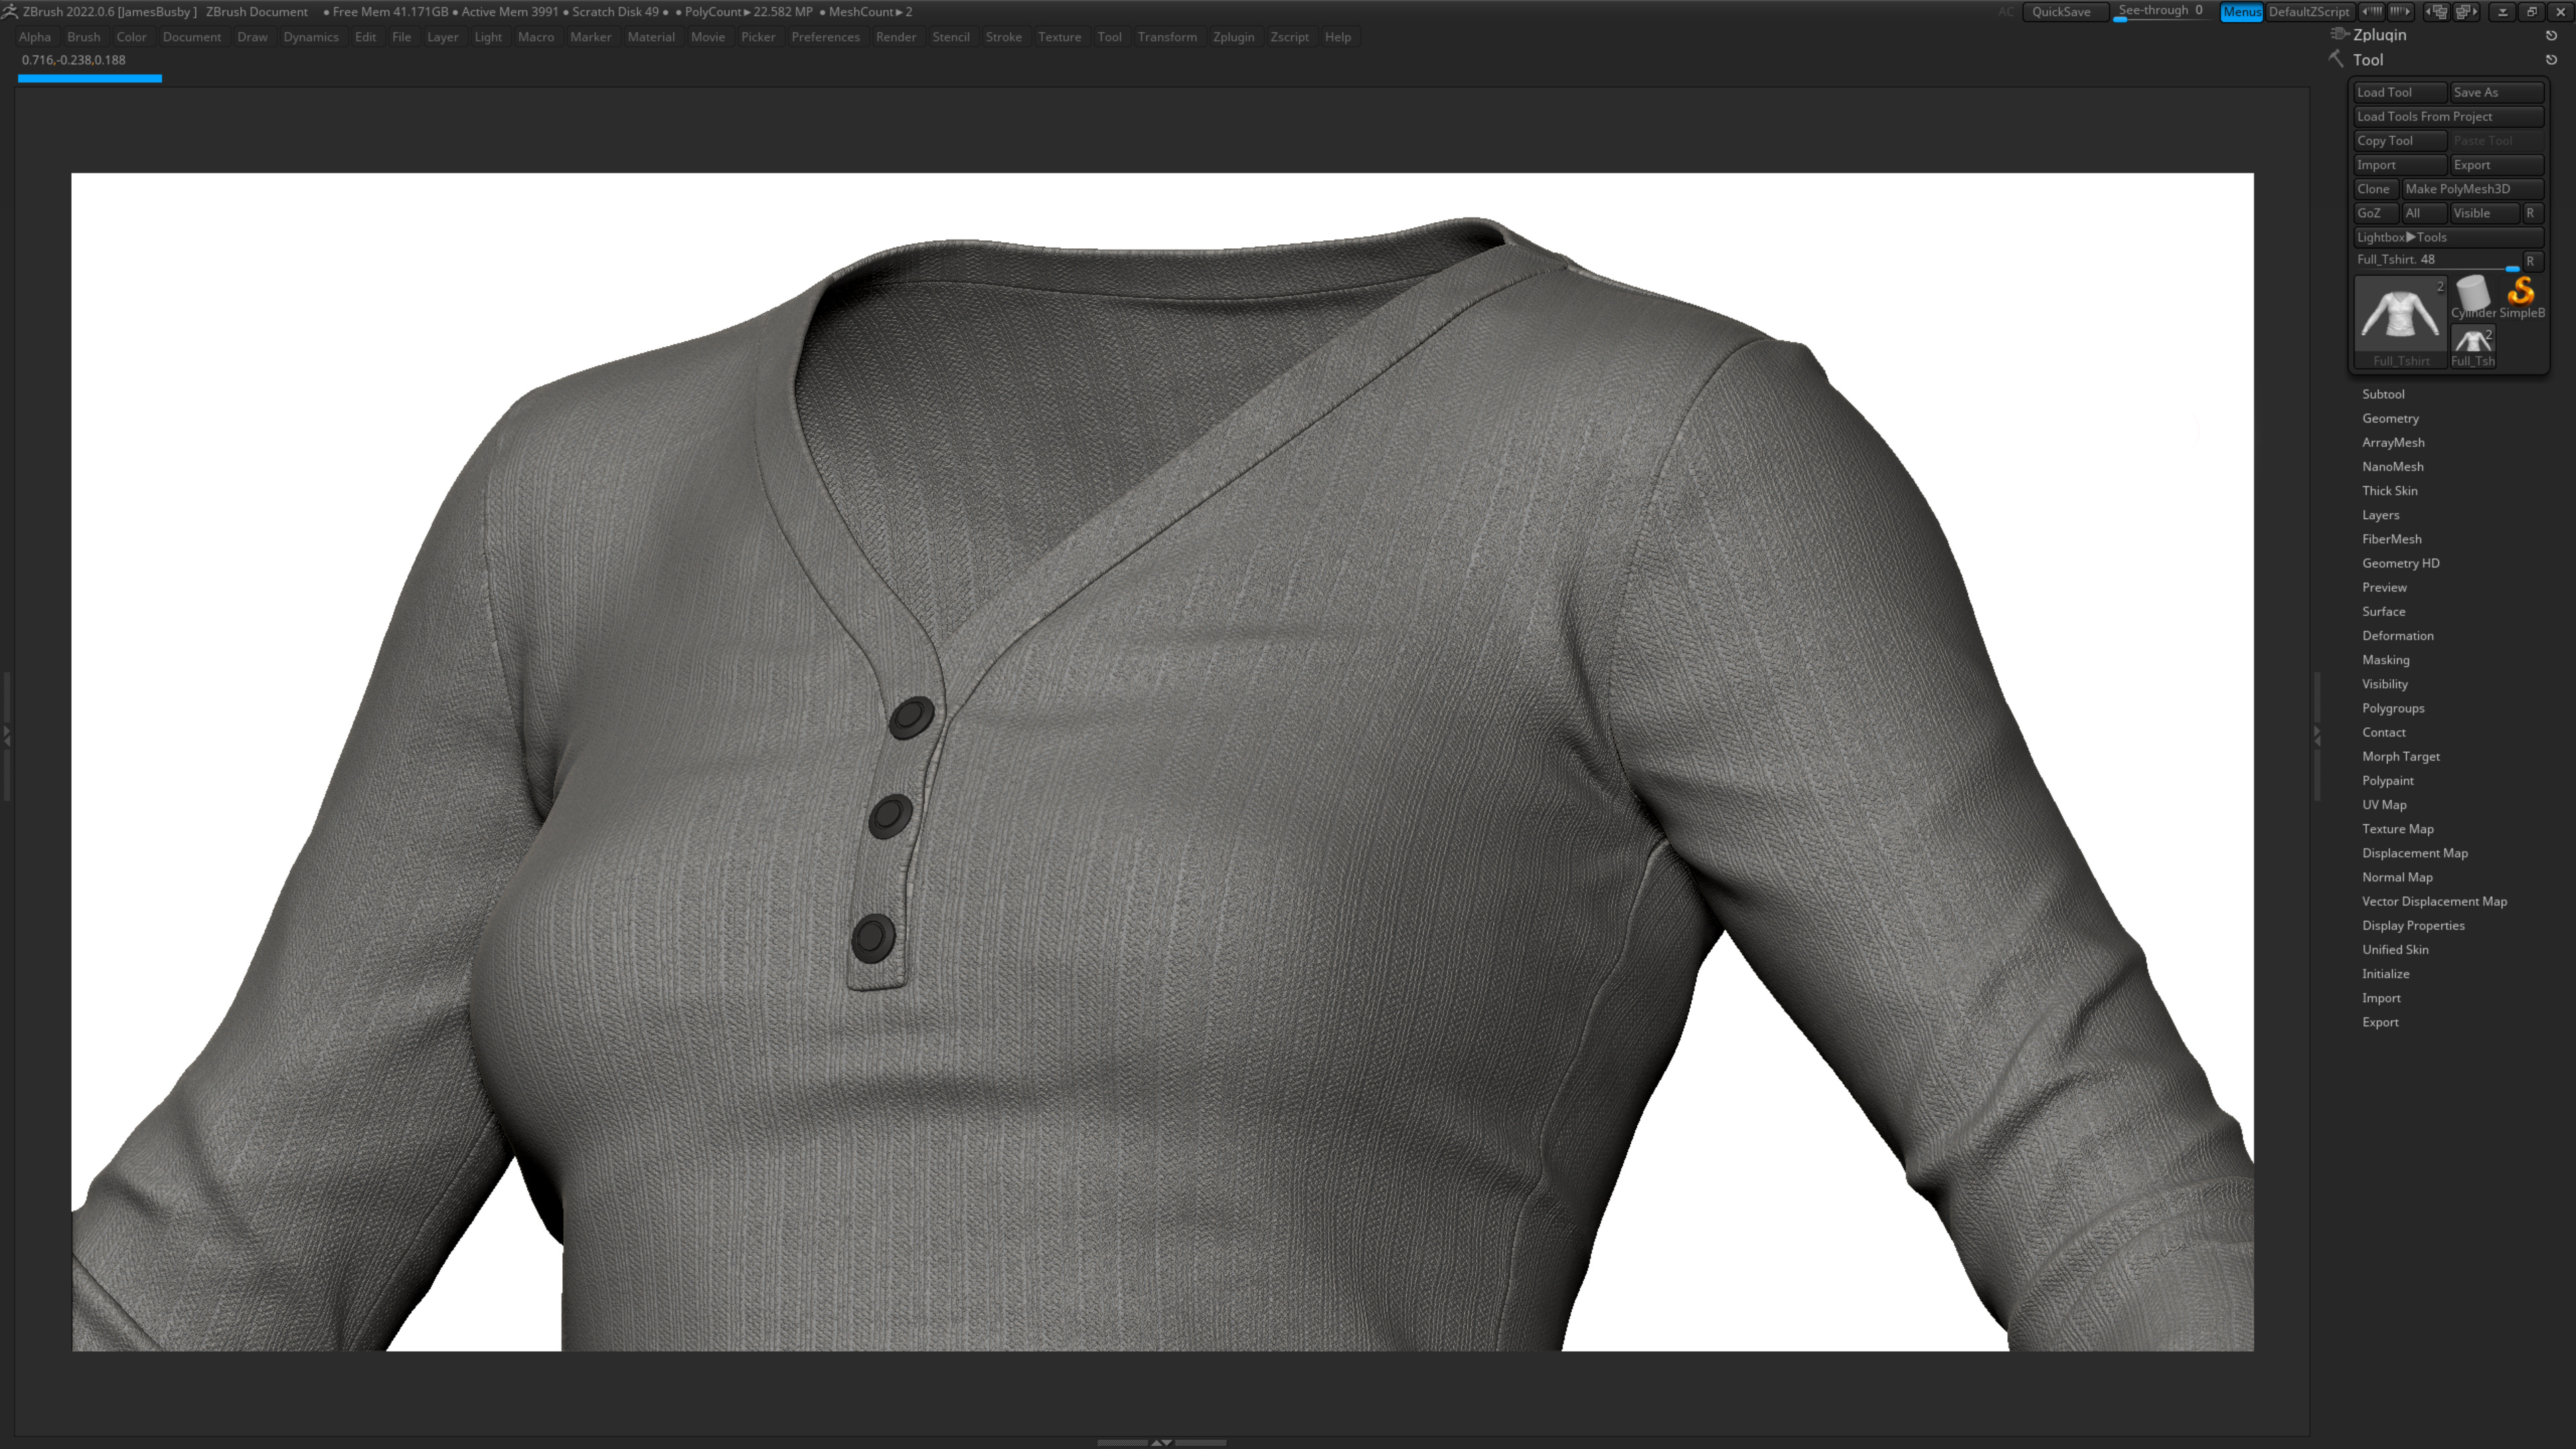
Task: Select the Cylinder tool thumbnail
Action: (x=2472, y=296)
